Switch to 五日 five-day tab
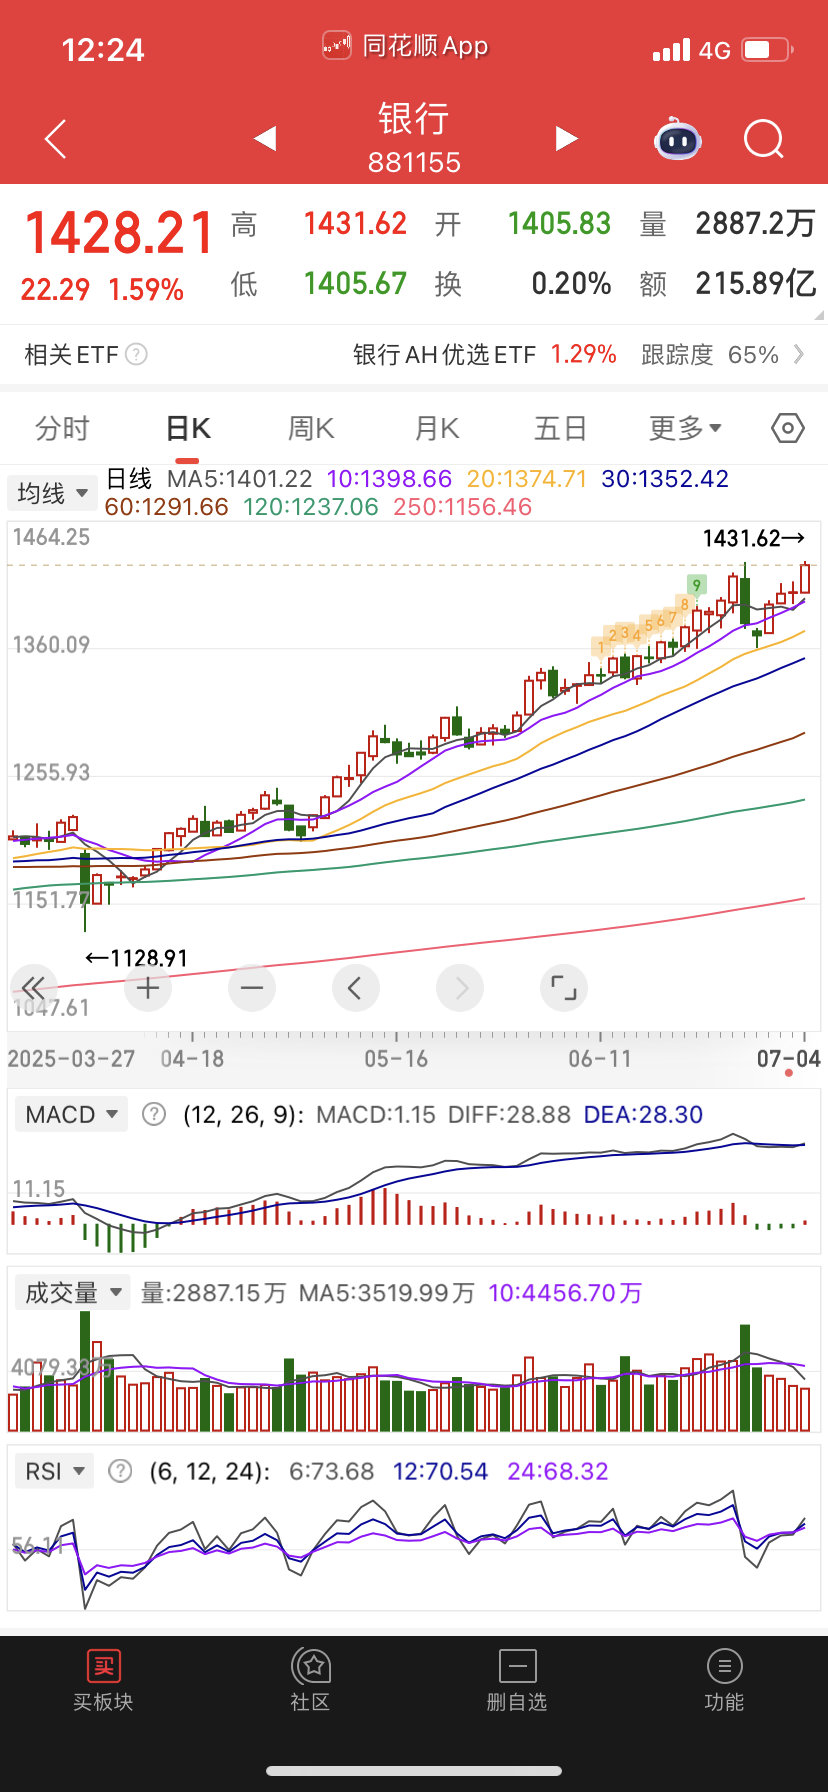Image resolution: width=828 pixels, height=1792 pixels. click(x=560, y=428)
